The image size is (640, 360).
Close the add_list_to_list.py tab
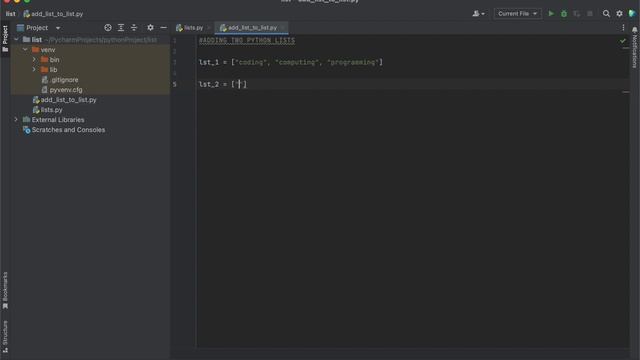pos(283,28)
